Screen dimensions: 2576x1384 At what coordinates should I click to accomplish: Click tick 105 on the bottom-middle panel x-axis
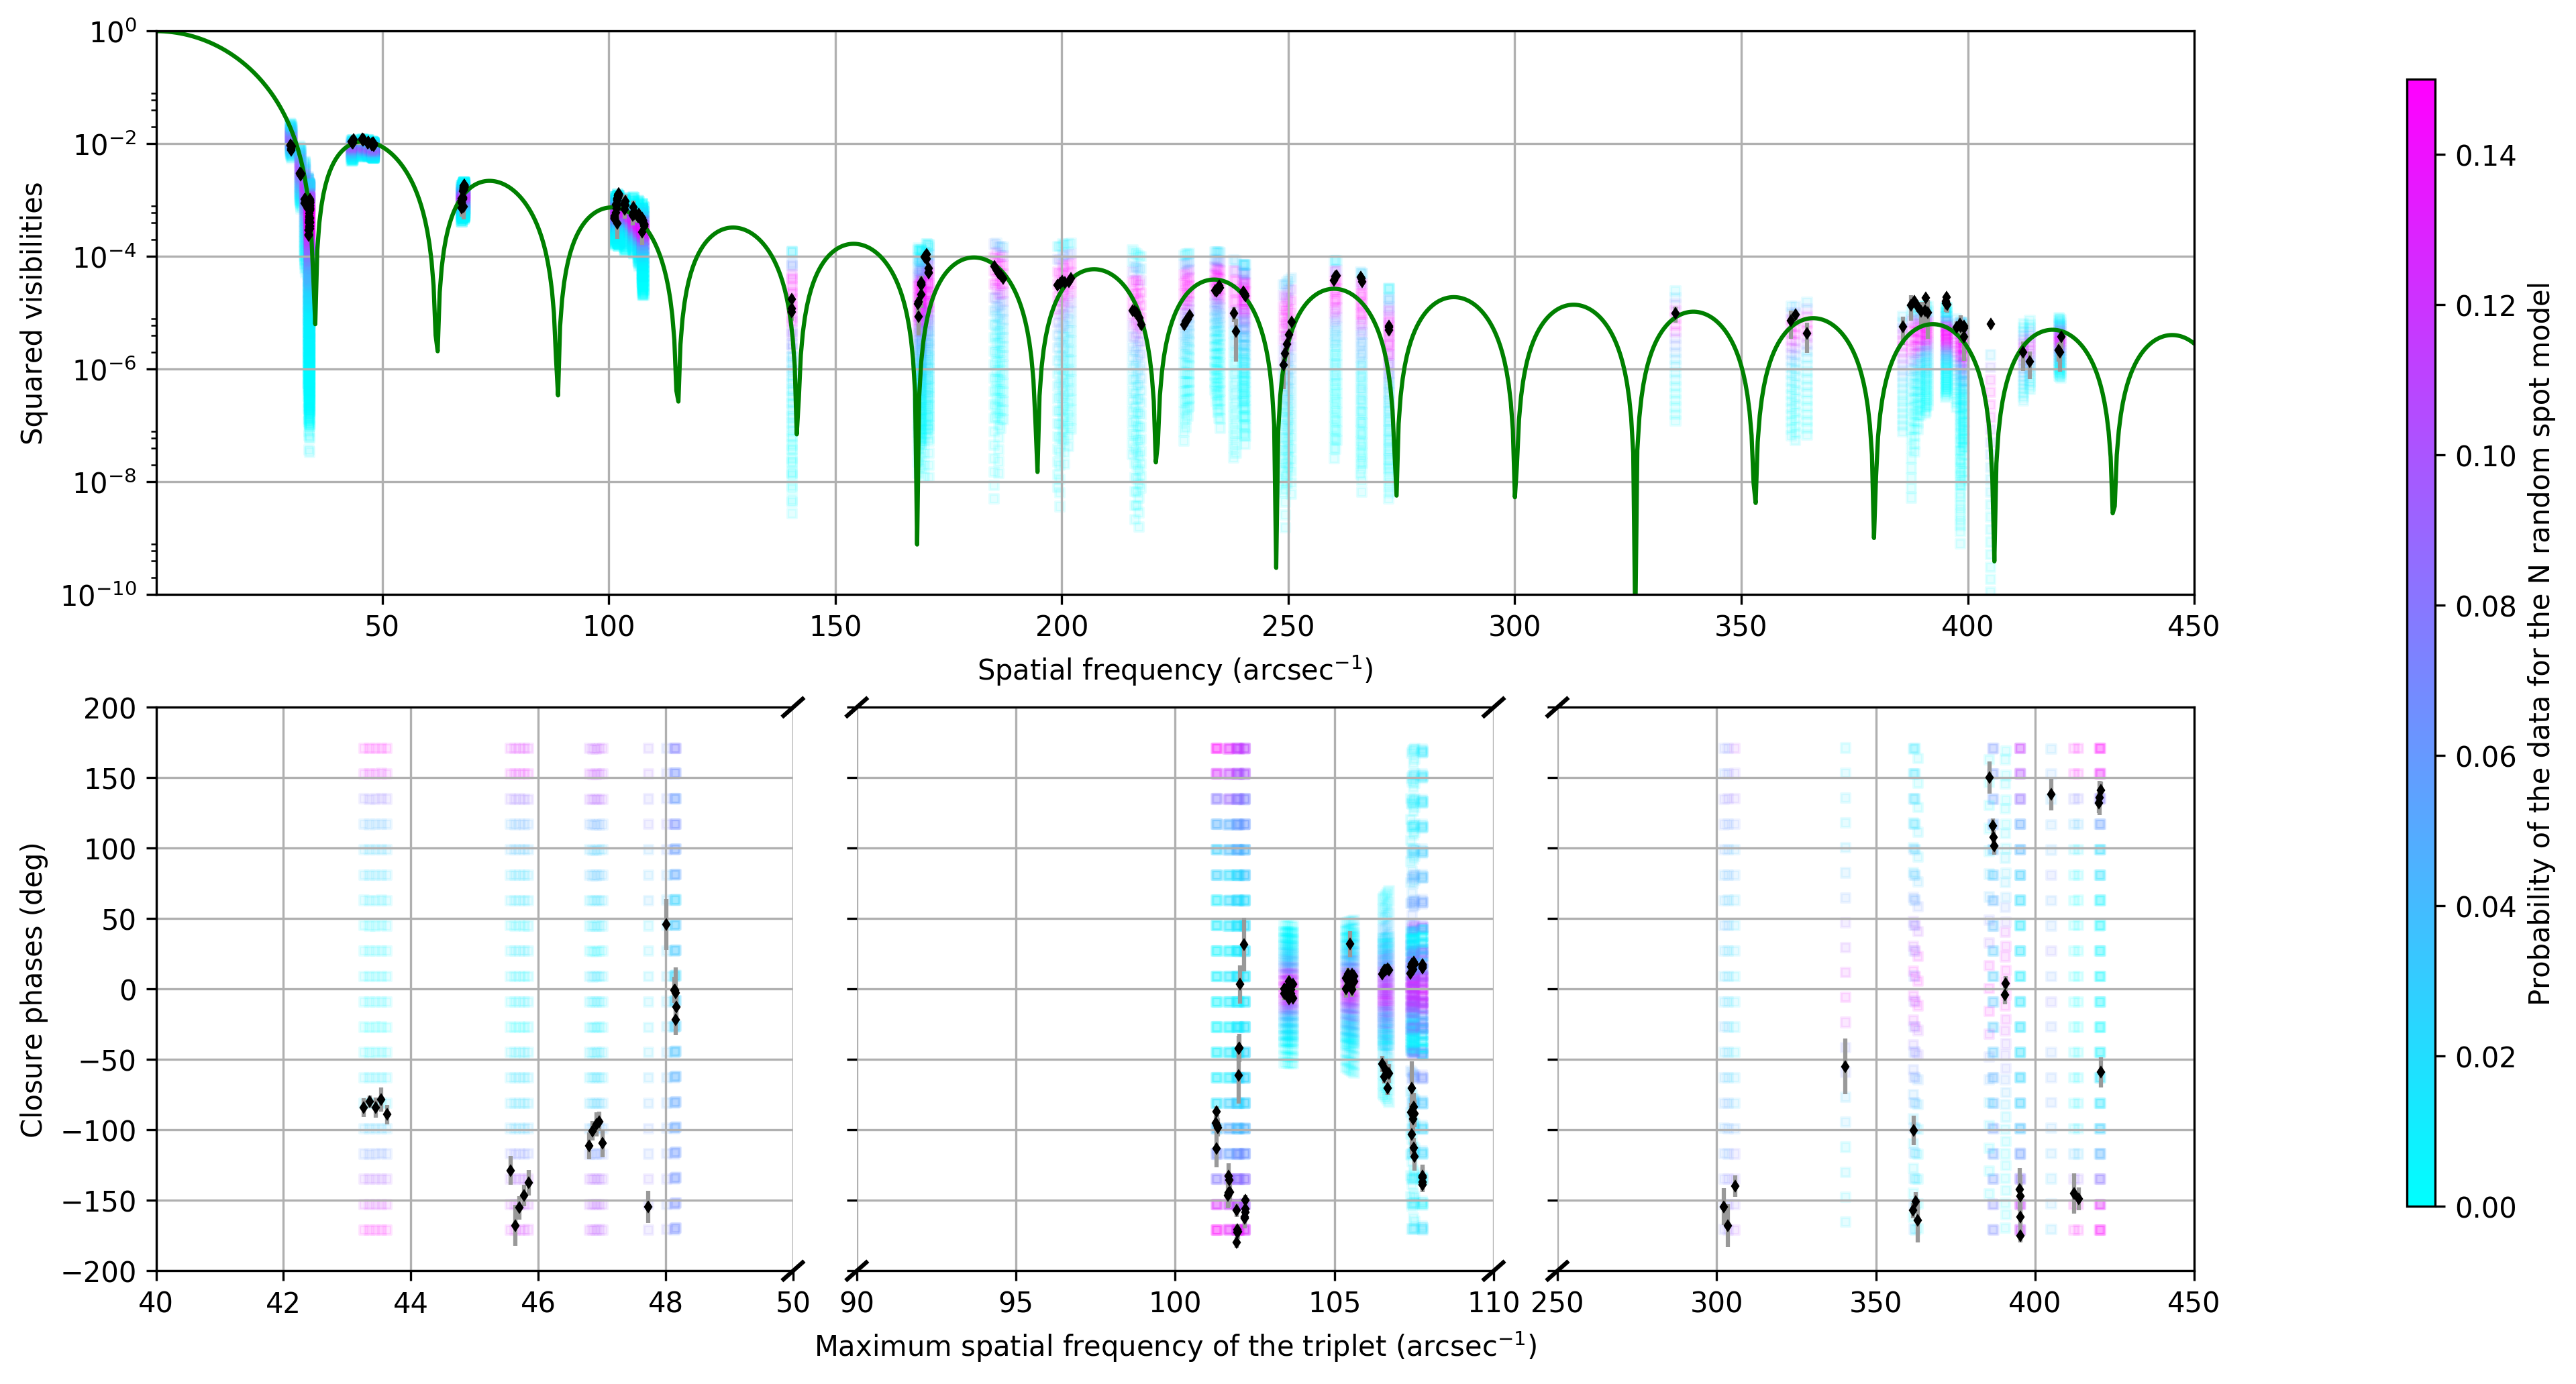1335,1303
